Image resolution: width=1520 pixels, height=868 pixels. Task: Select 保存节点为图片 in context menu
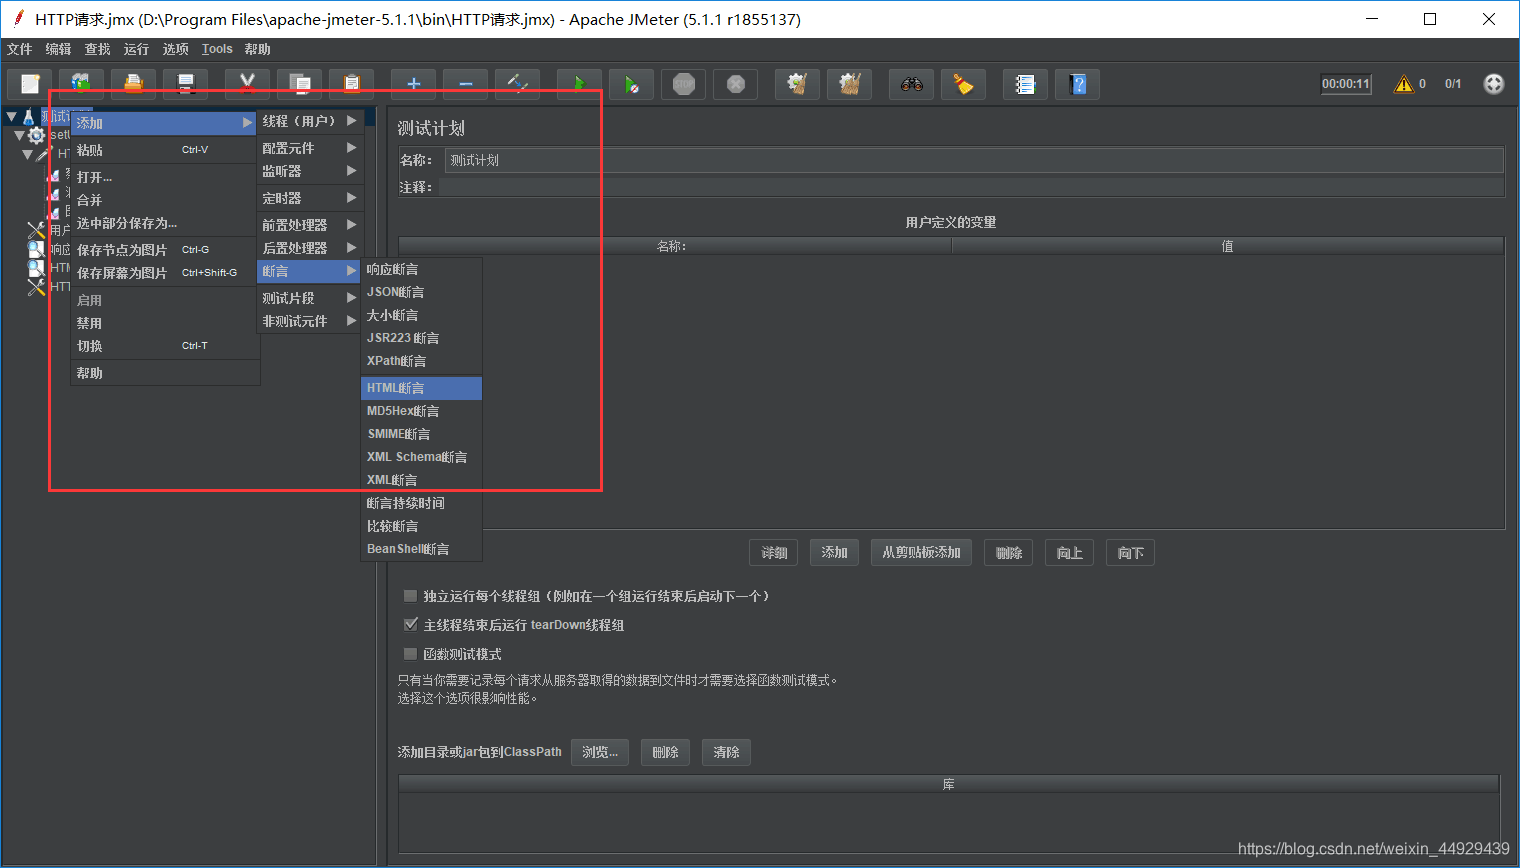coord(165,250)
